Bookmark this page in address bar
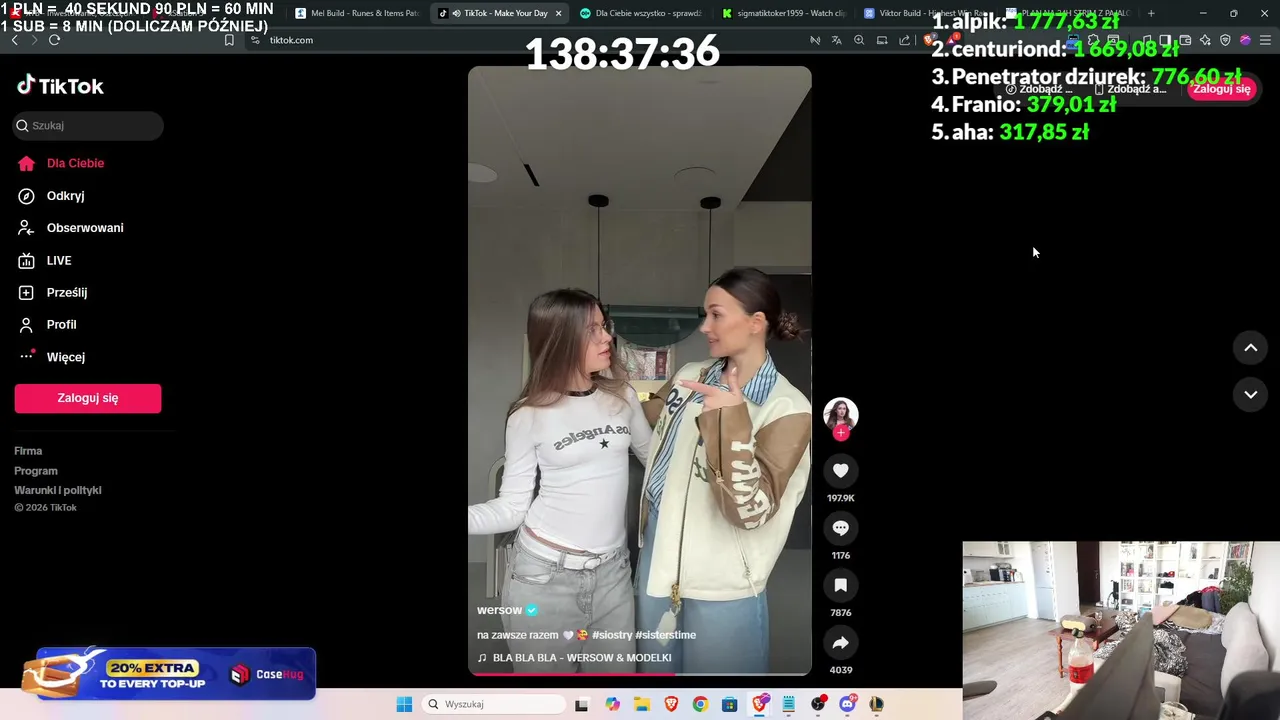Viewport: 1280px width, 720px height. tap(229, 40)
